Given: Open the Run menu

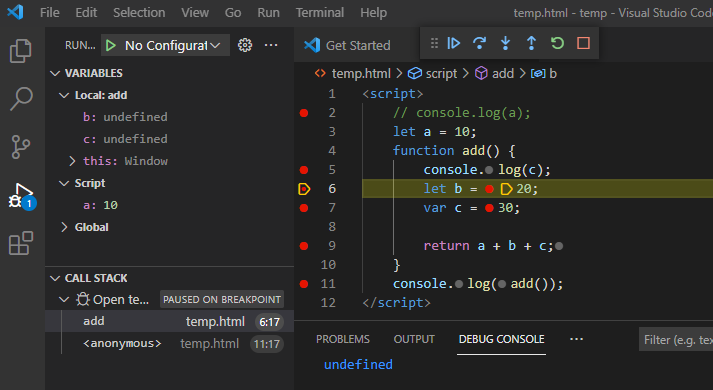Looking at the screenshot, I should tap(268, 12).
